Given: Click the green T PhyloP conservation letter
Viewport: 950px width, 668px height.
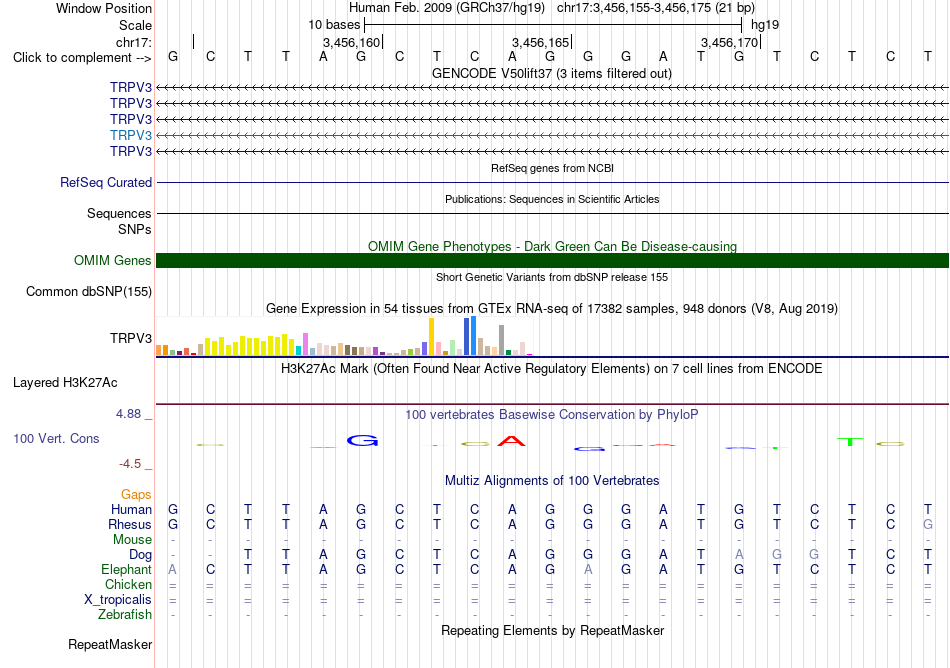Looking at the screenshot, I should click(850, 441).
